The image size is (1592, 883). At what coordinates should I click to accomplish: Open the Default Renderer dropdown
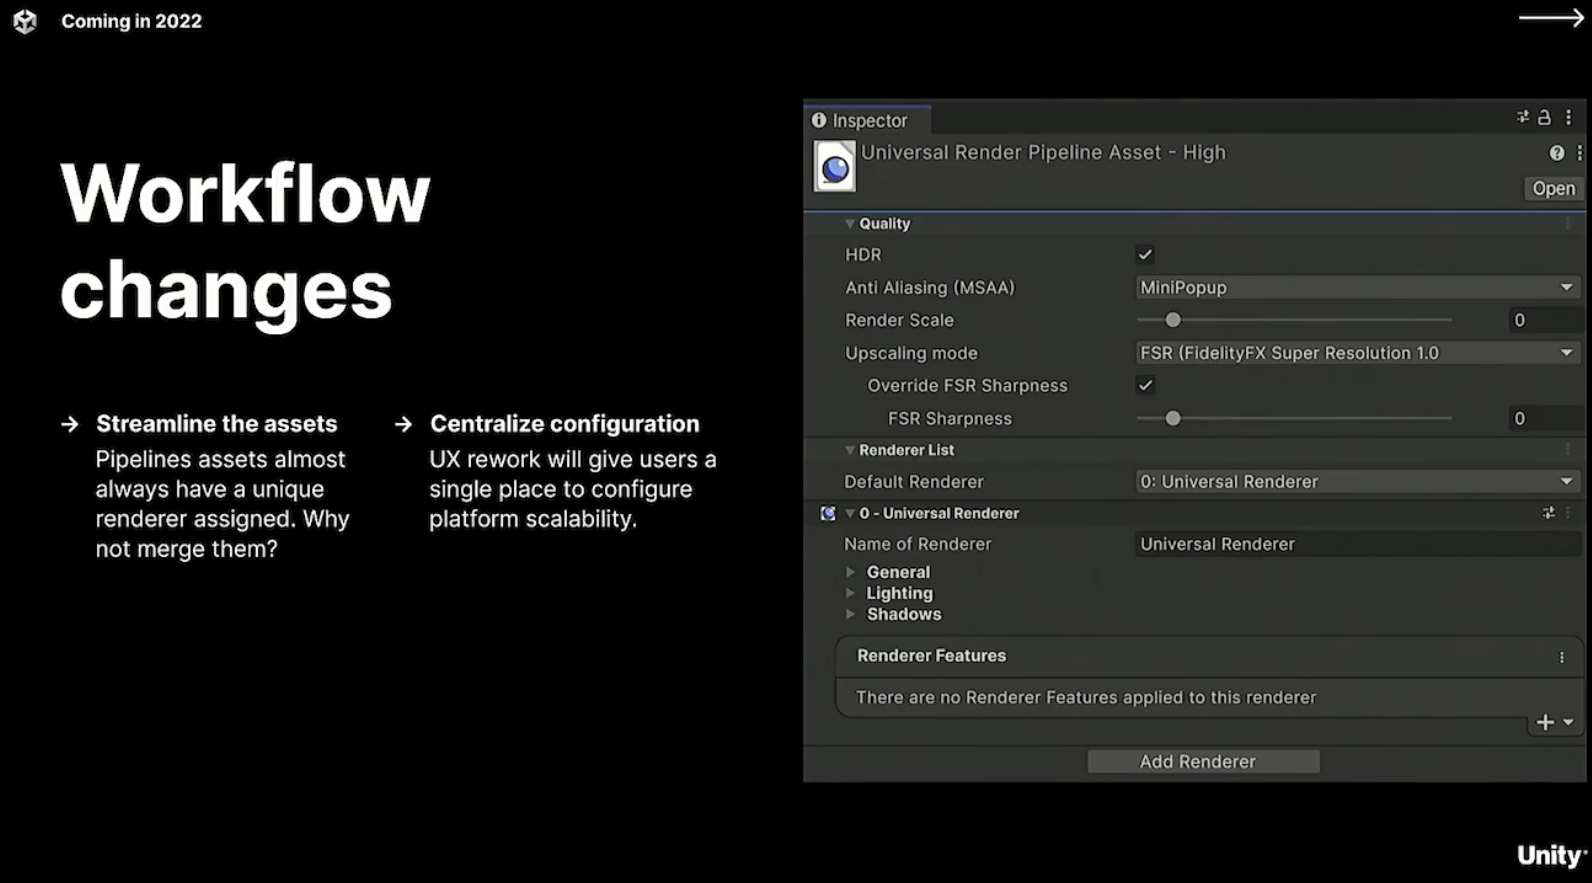(1357, 481)
